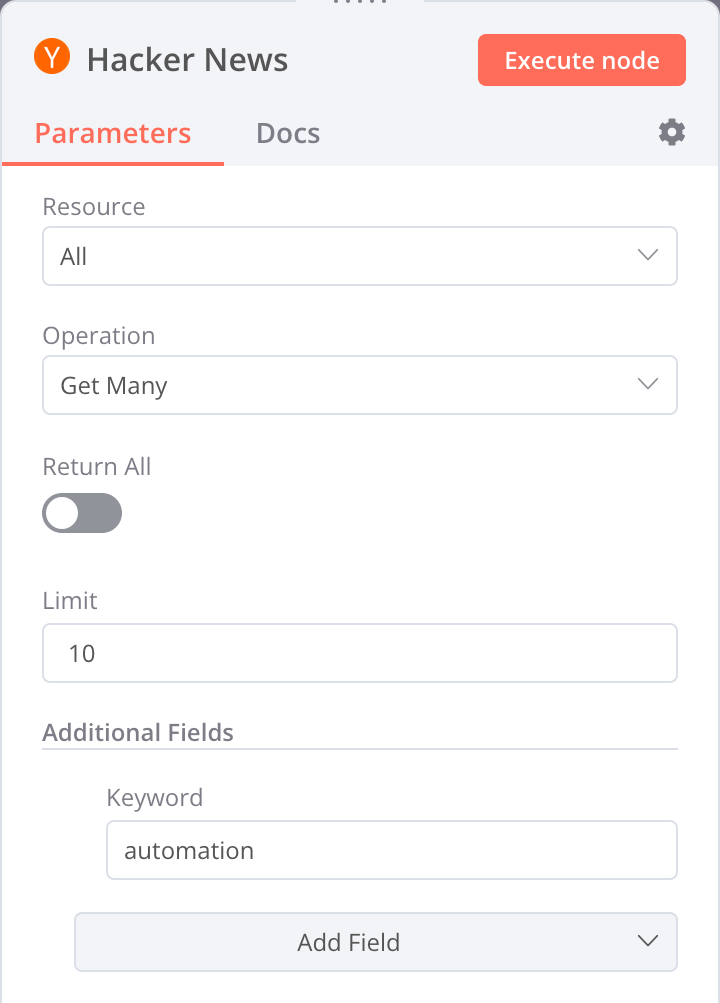The image size is (720, 1003).
Task: Switch to the Docs tab
Action: tap(288, 133)
